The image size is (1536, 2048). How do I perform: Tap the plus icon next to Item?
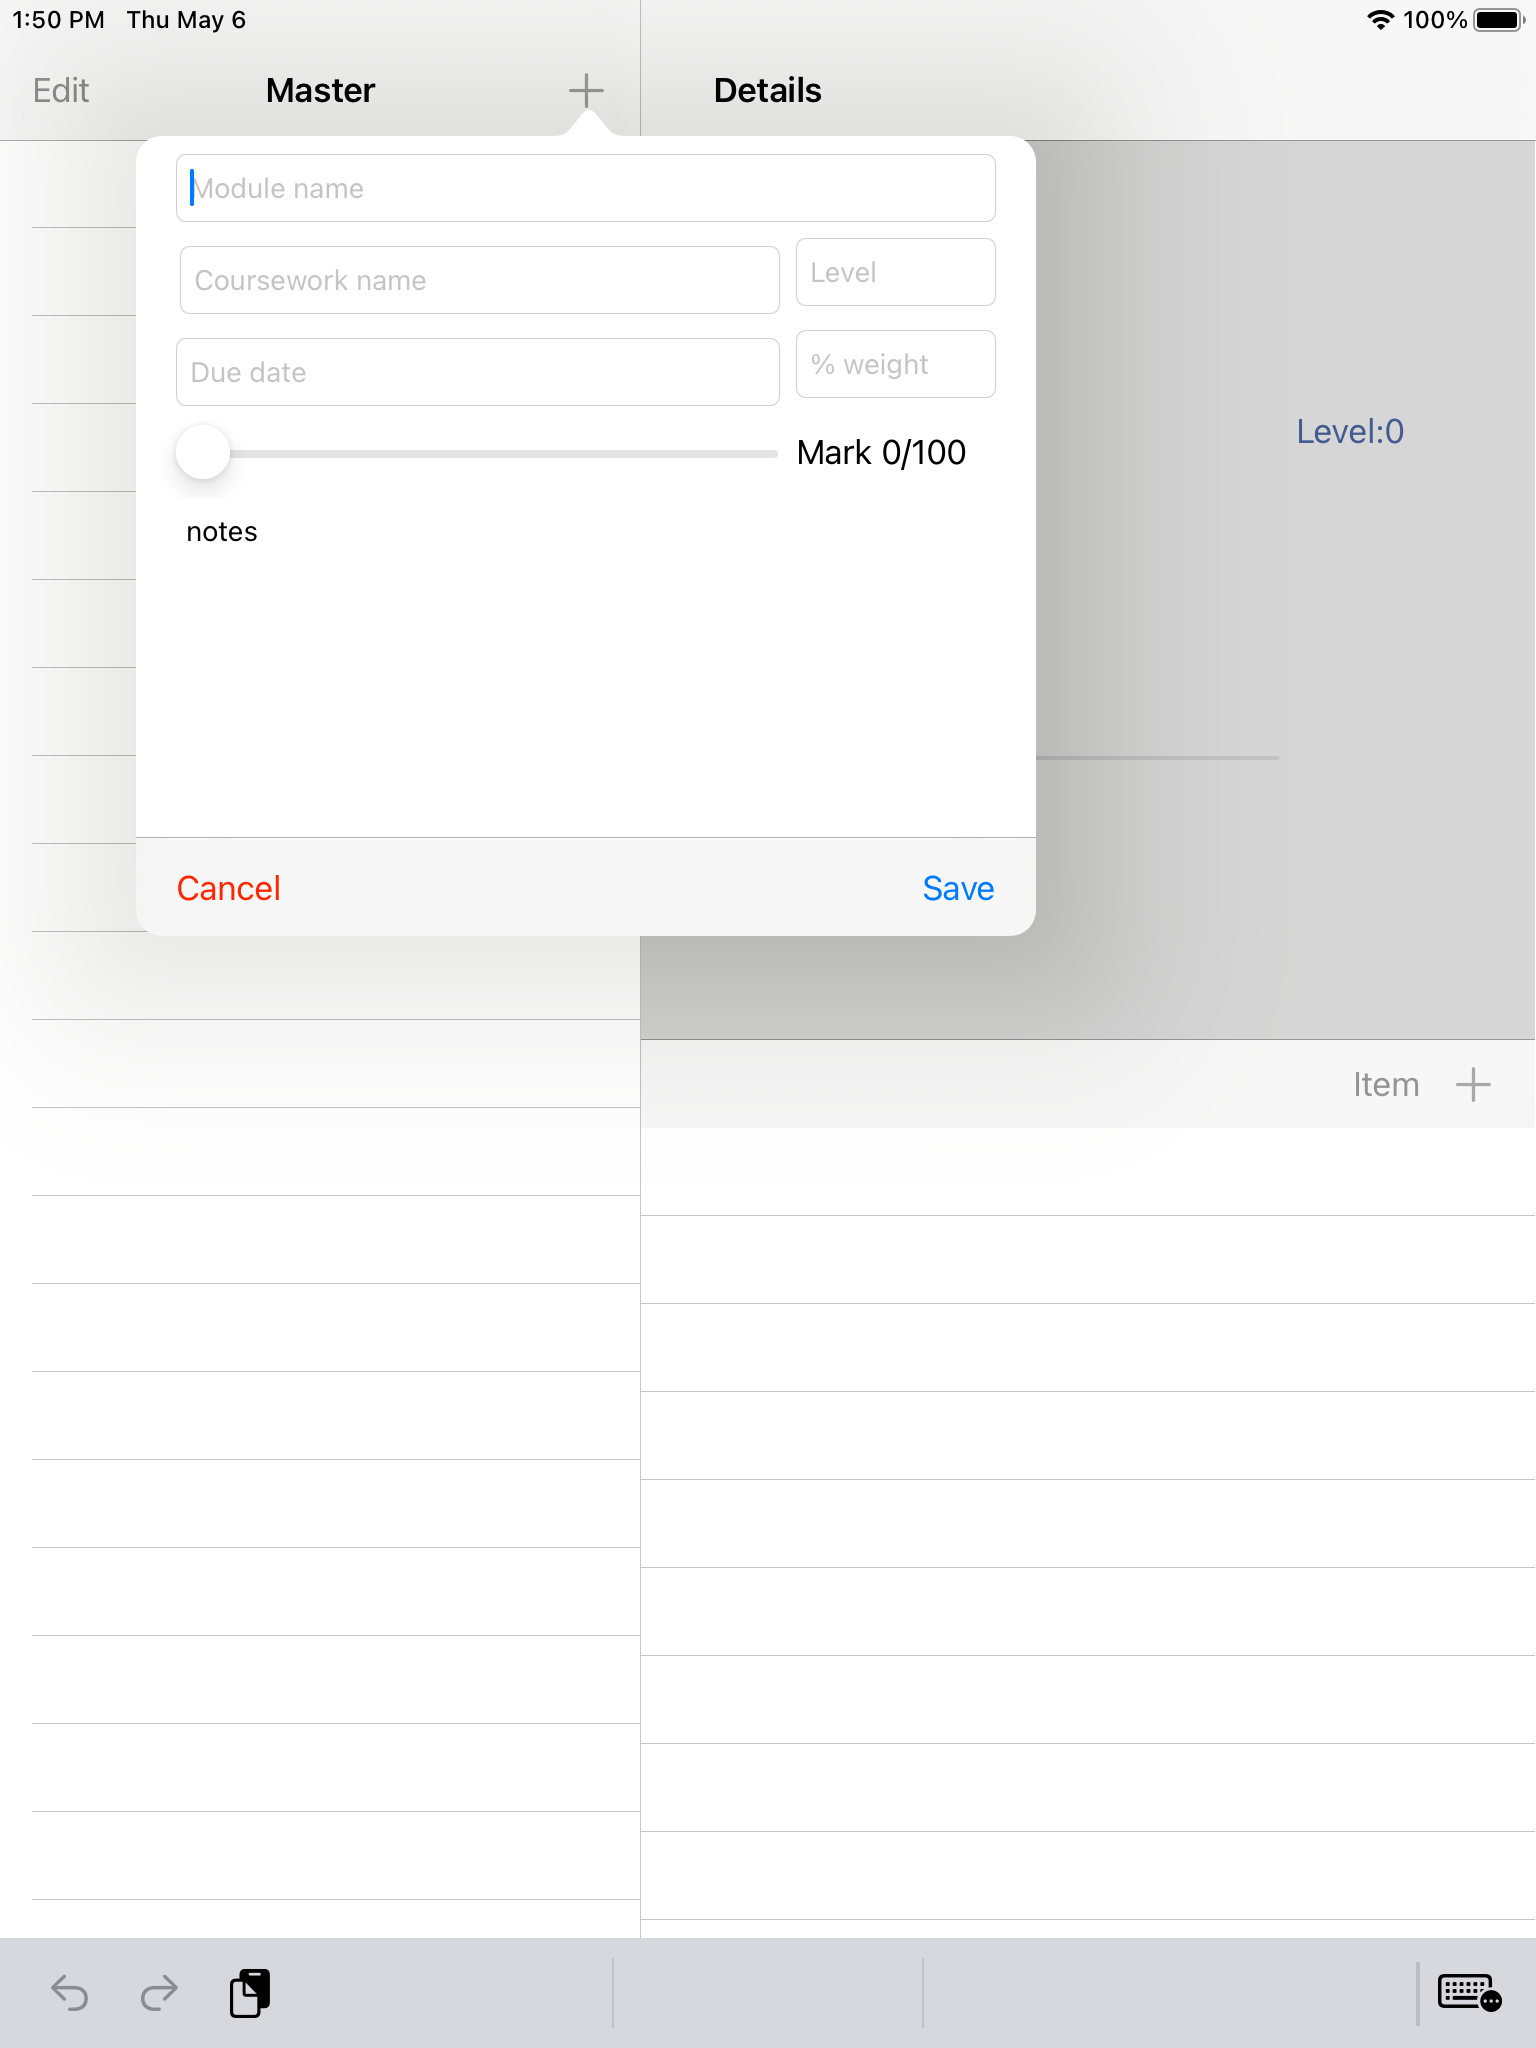[x=1473, y=1084]
